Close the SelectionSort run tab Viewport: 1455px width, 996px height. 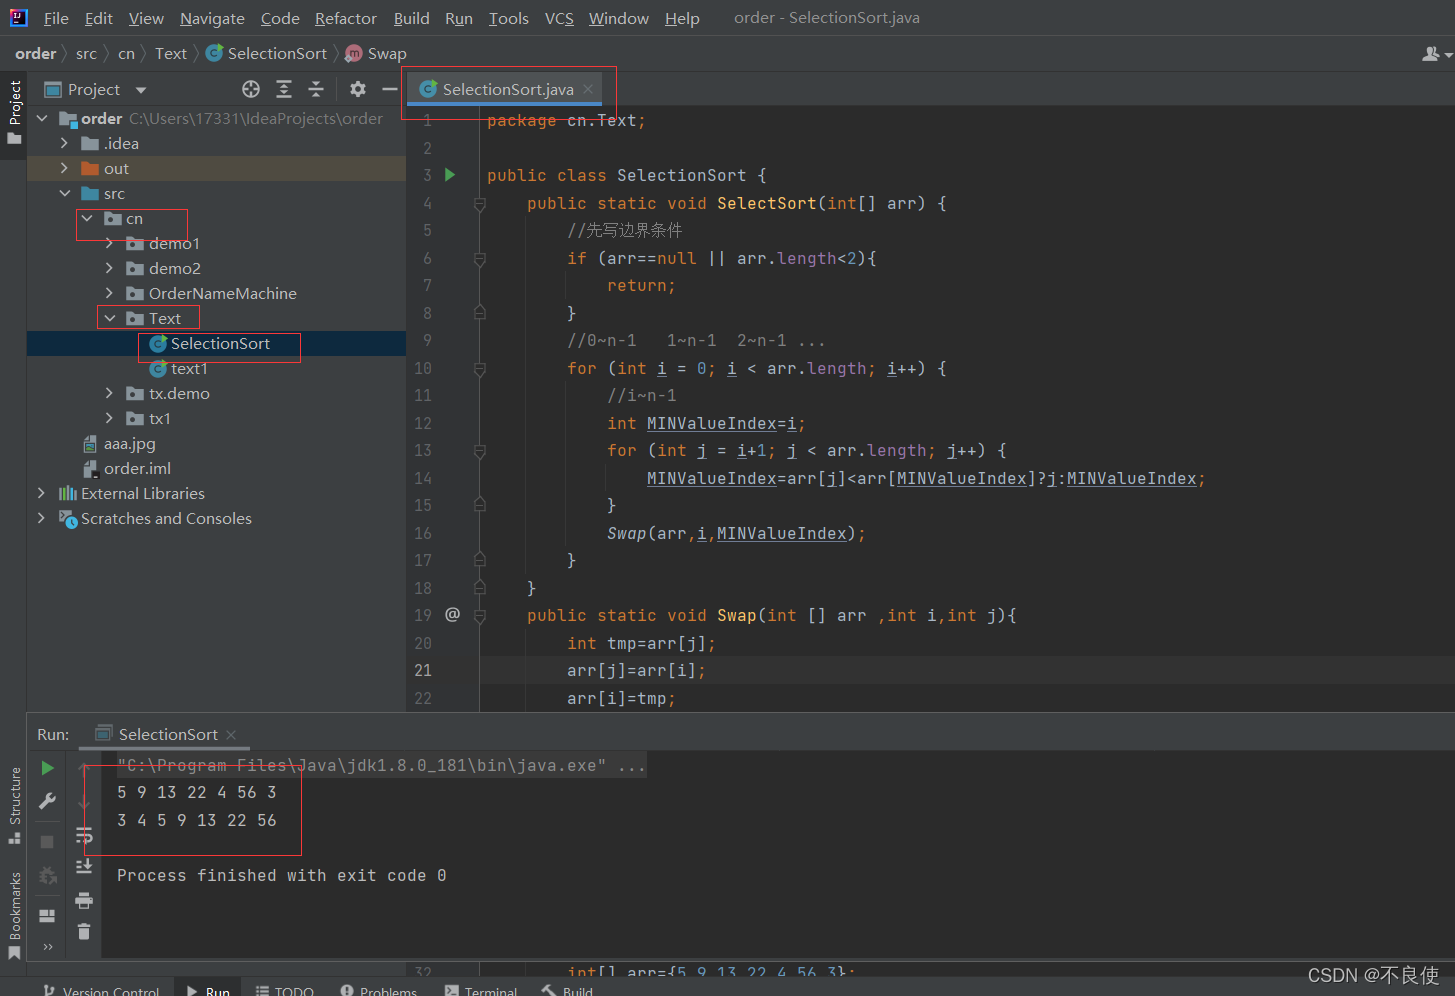point(231,735)
